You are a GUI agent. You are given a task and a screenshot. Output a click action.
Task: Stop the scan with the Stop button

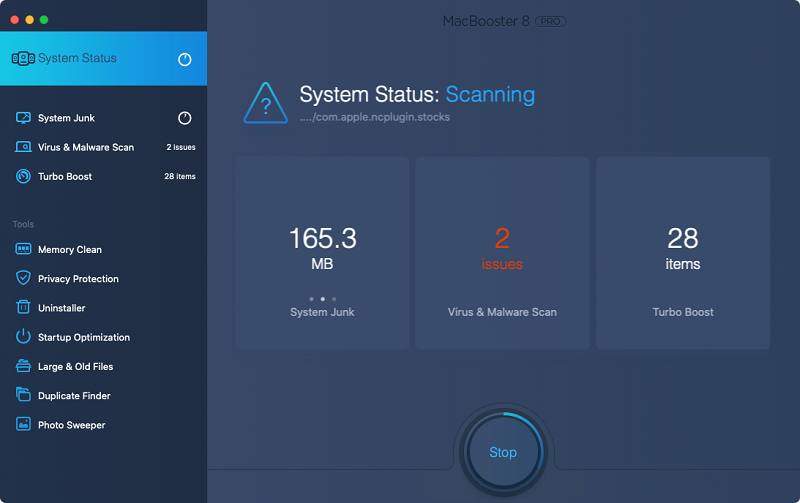(x=503, y=452)
